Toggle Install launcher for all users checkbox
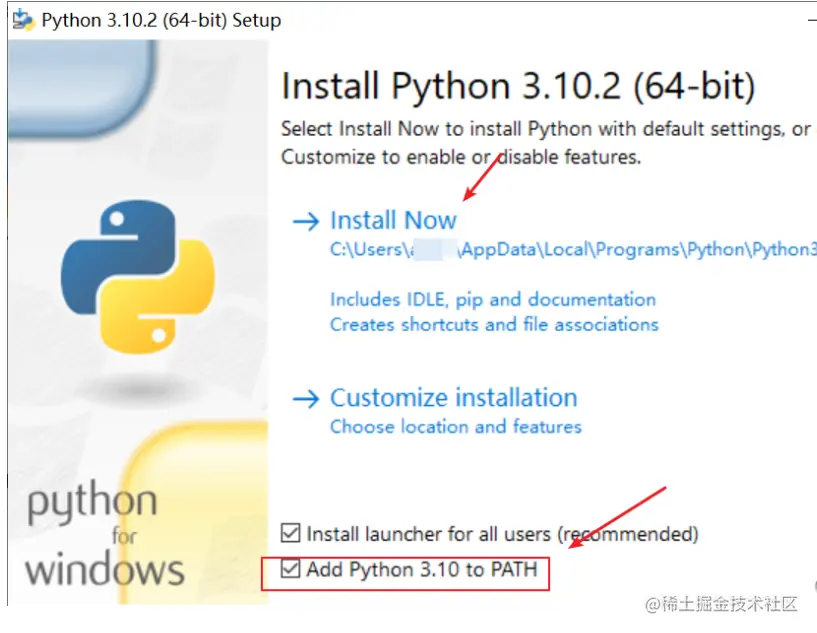This screenshot has height=633, width=817. click(x=290, y=533)
